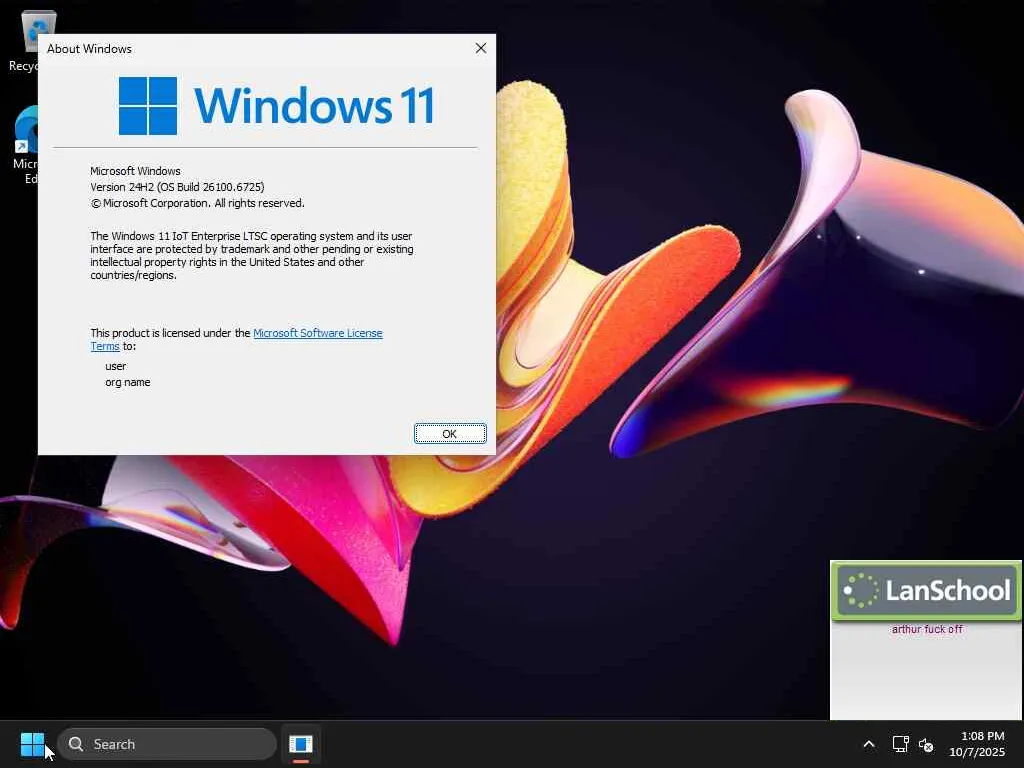The width and height of the screenshot is (1024, 768).
Task: Open the Windows Start menu
Action: [32, 744]
